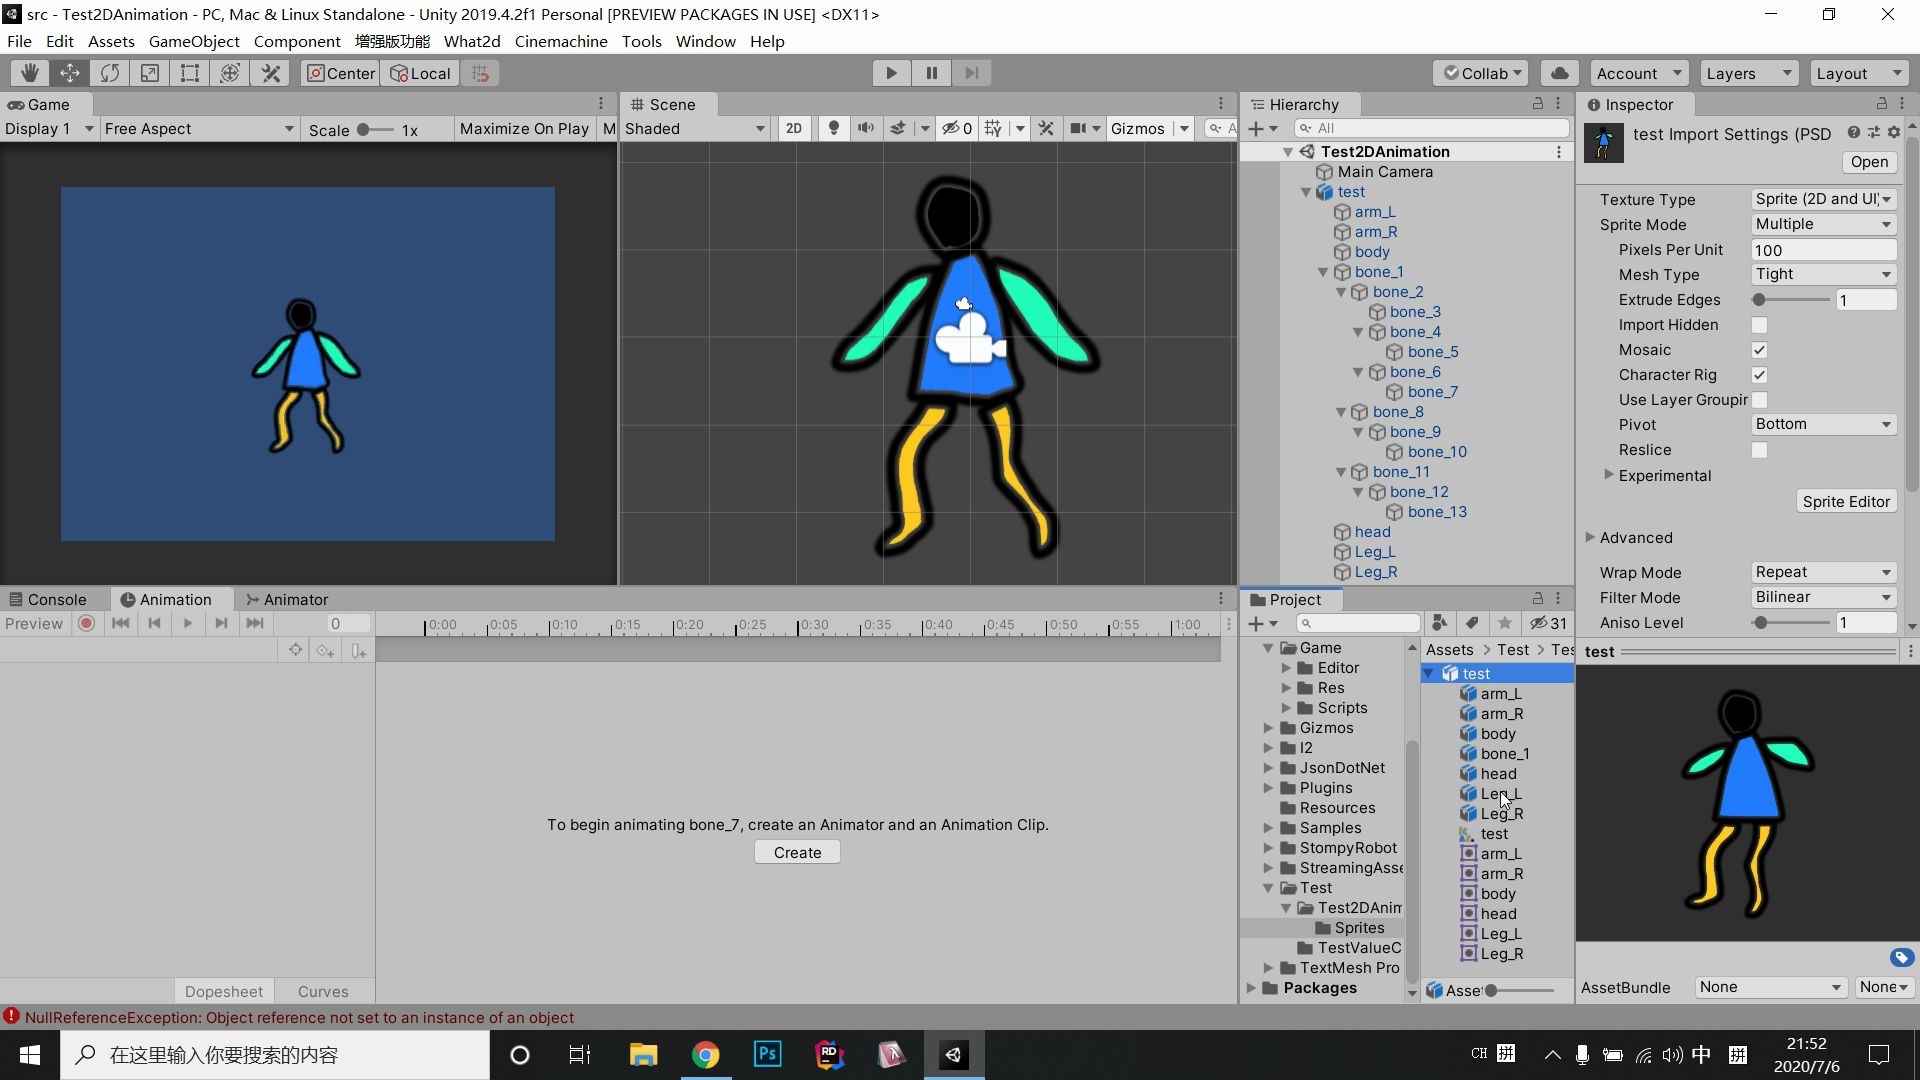Collapse bone_1 in the Hierarchy
Image resolution: width=1920 pixels, height=1080 pixels.
1324,271
